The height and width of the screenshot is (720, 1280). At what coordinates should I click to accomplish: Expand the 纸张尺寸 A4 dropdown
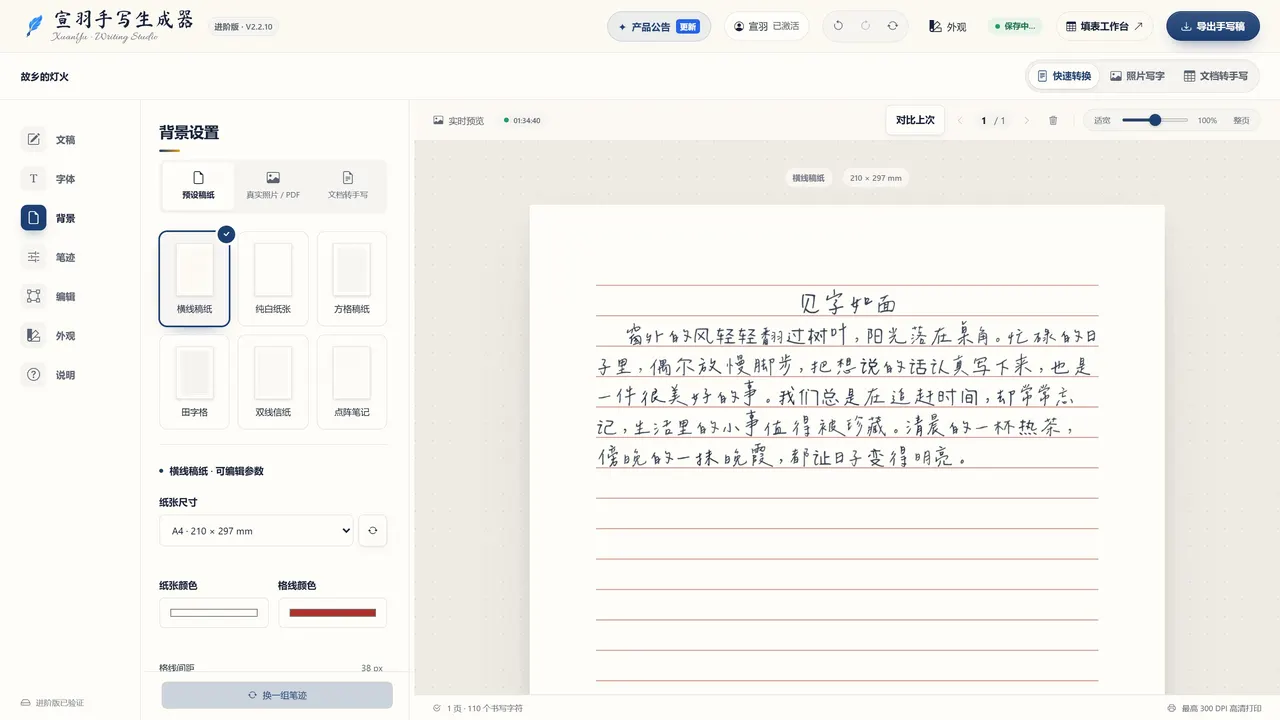pos(256,531)
